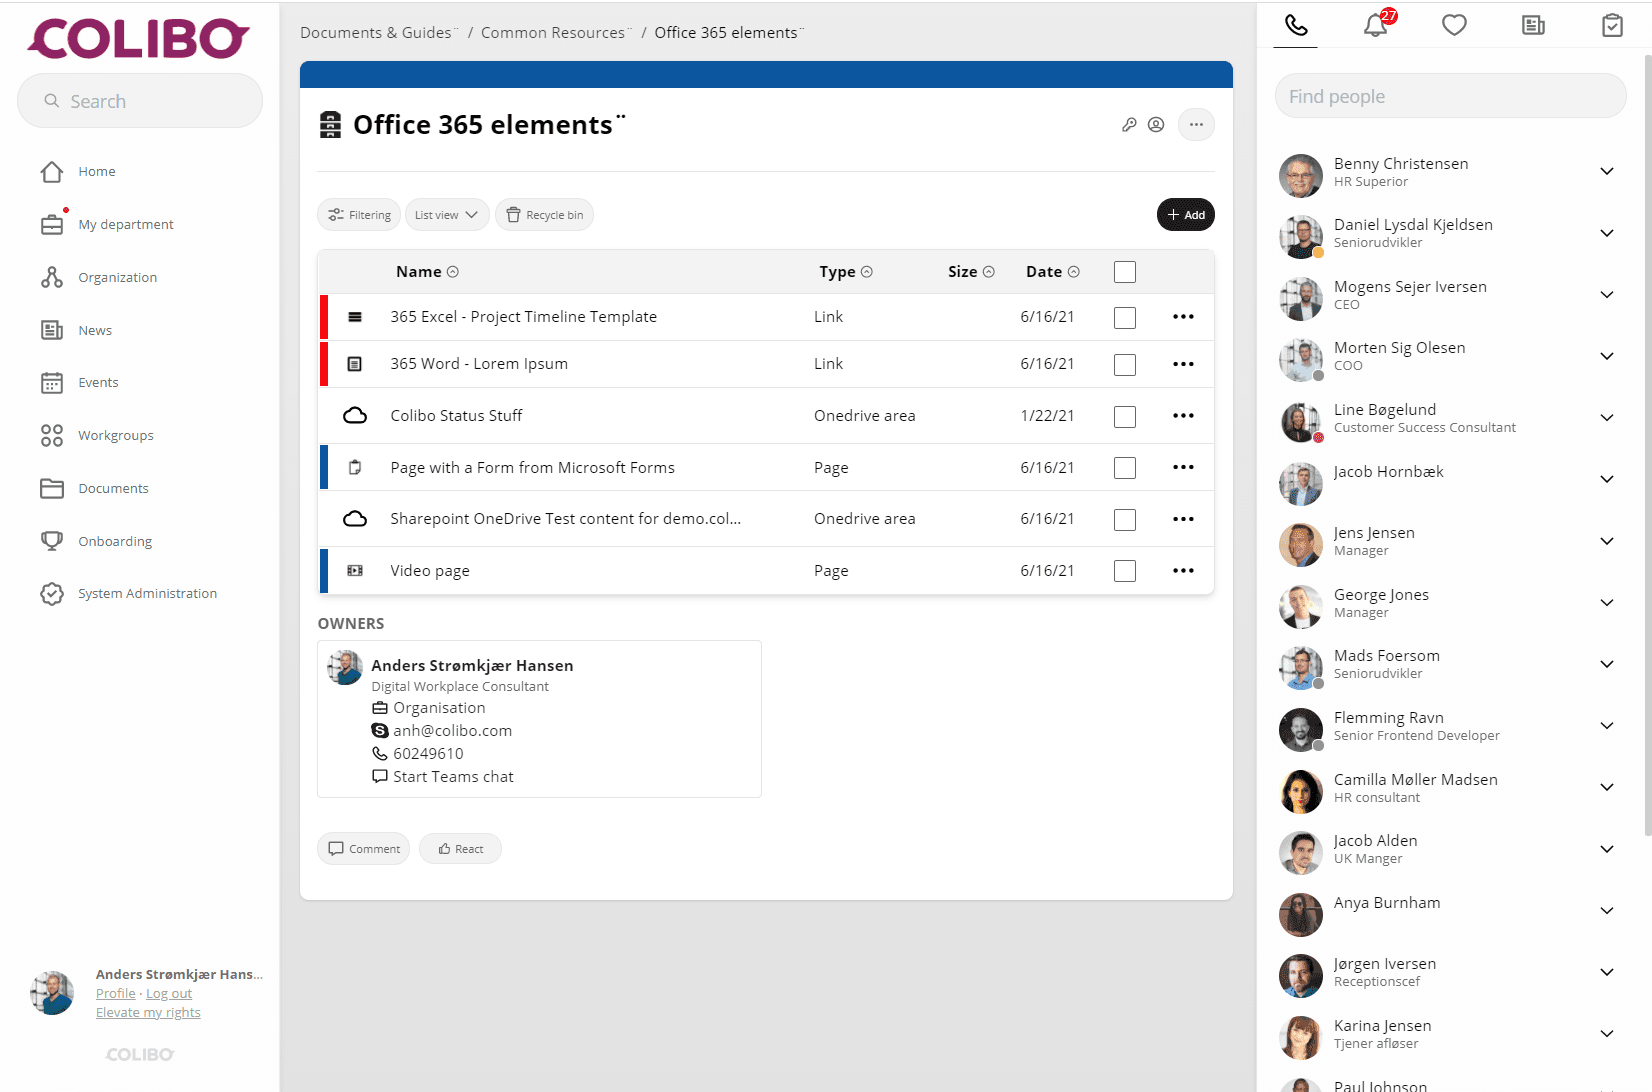Check the Colibo Status Stuff row
The image size is (1652, 1092).
click(x=1125, y=417)
